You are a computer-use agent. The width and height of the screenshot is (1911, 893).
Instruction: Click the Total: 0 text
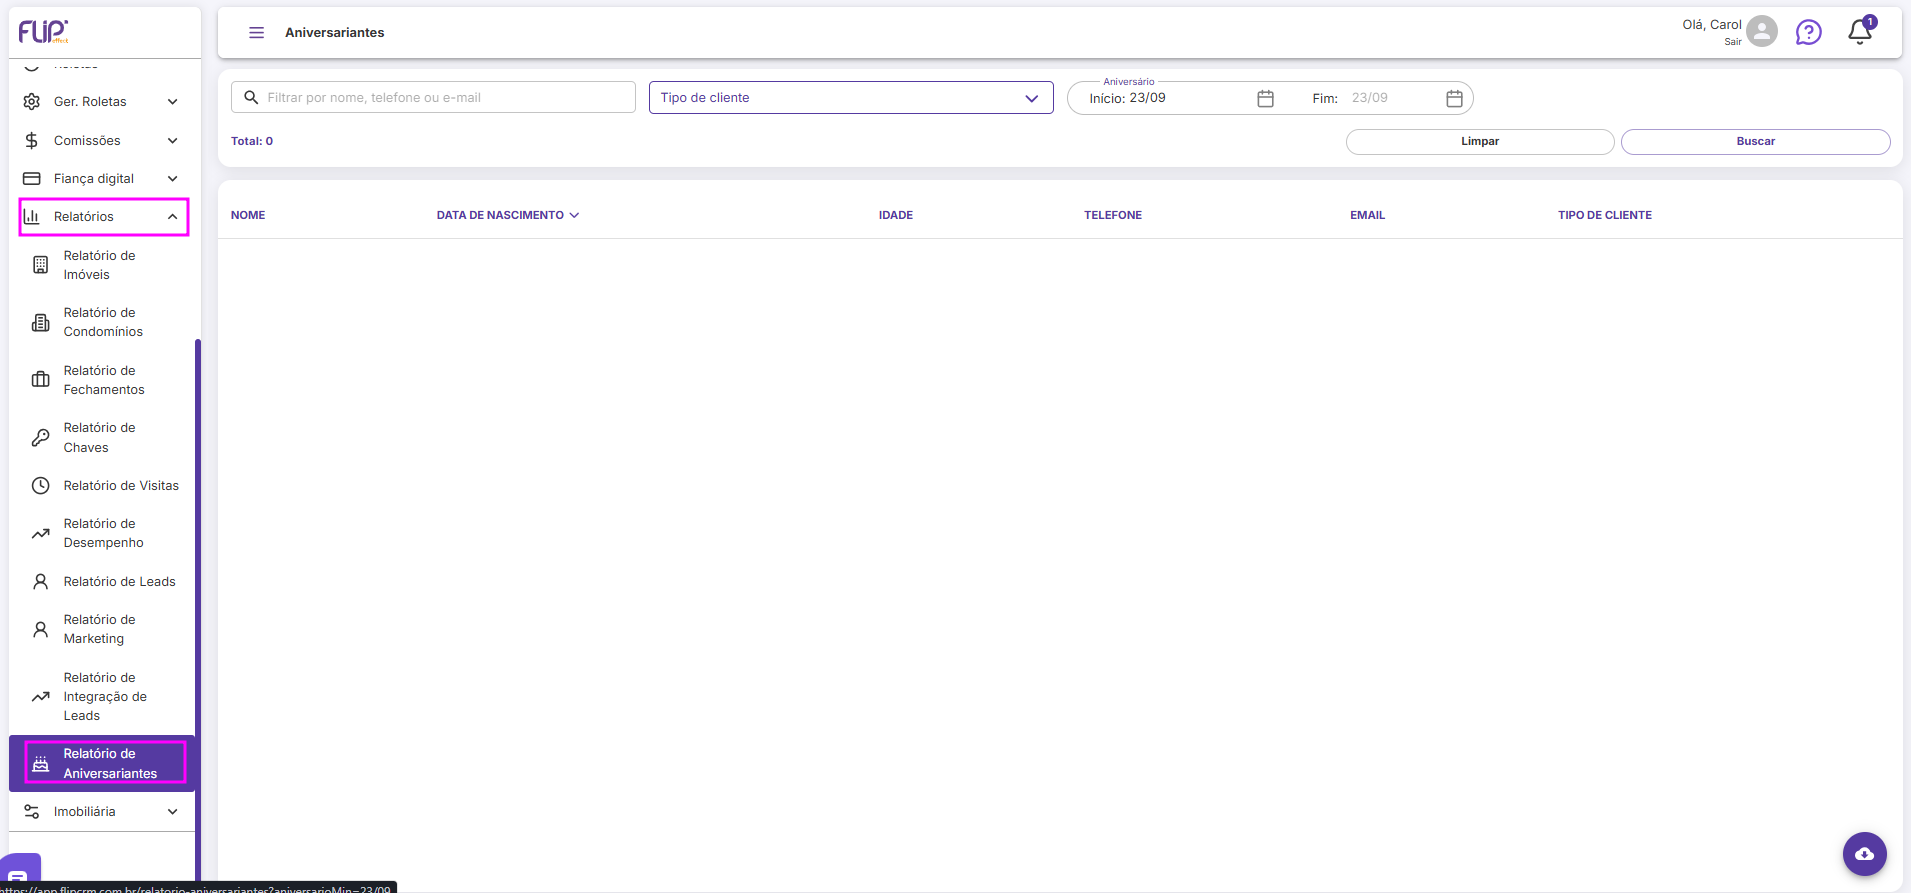click(x=252, y=141)
